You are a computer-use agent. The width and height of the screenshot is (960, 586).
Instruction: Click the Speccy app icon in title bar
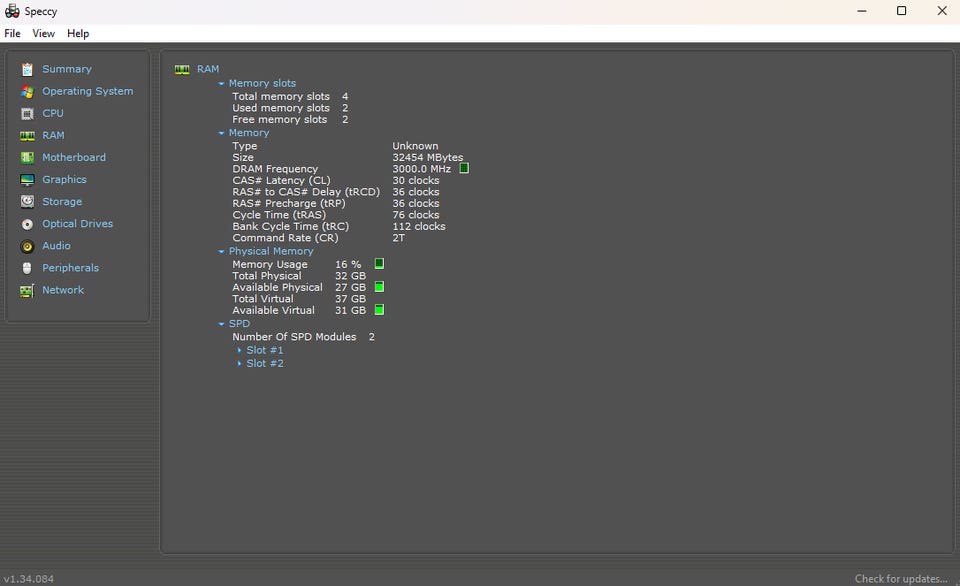point(12,11)
